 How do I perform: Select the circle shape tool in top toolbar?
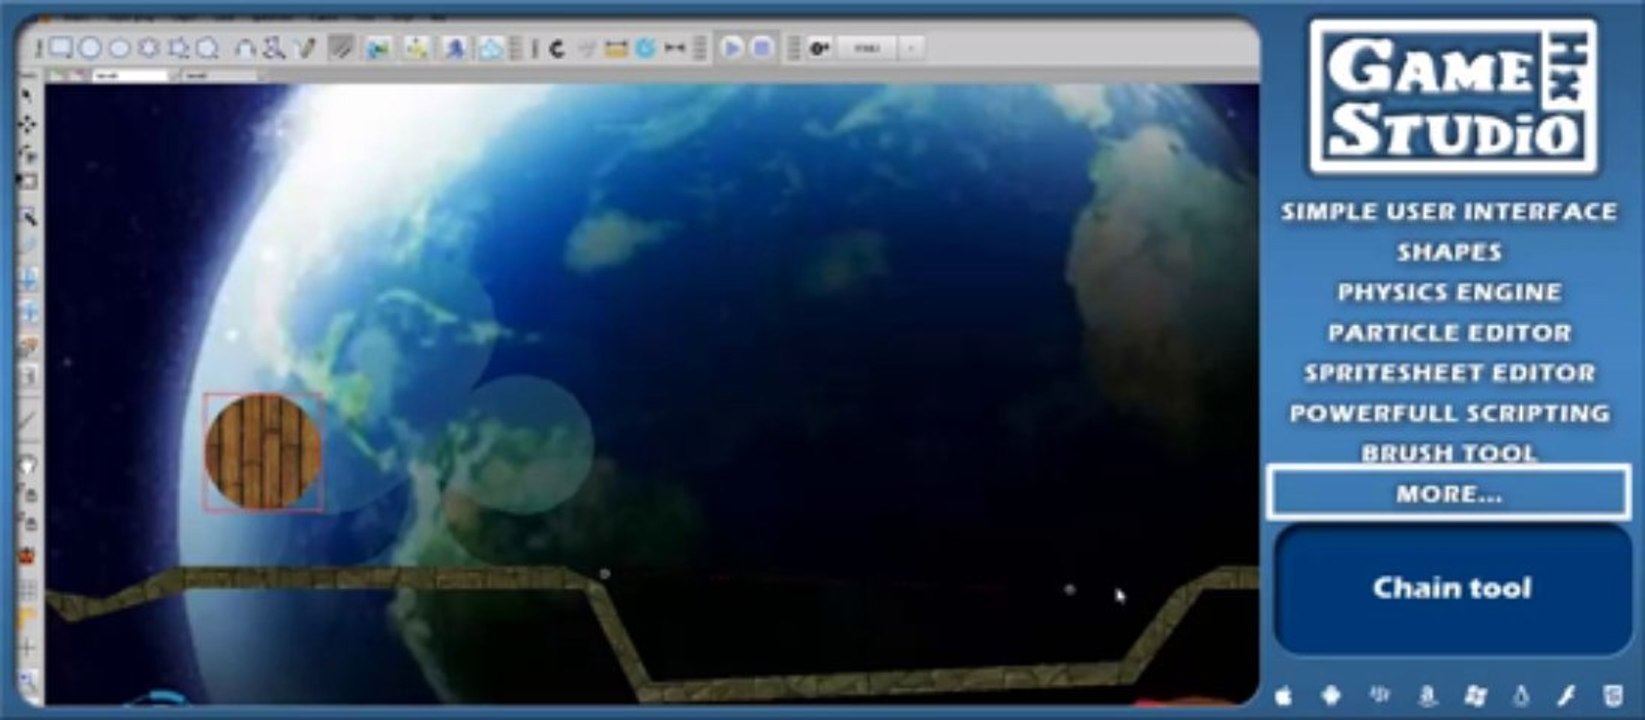[x=90, y=47]
